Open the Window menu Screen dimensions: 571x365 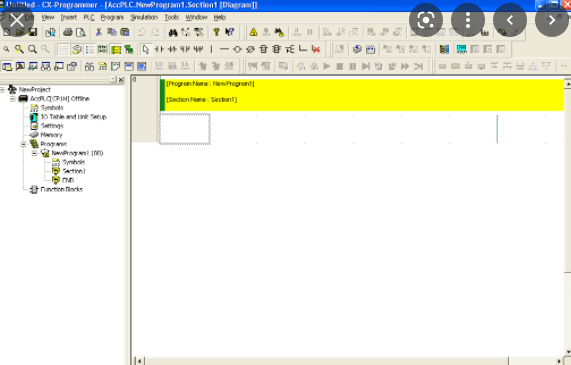coord(196,17)
